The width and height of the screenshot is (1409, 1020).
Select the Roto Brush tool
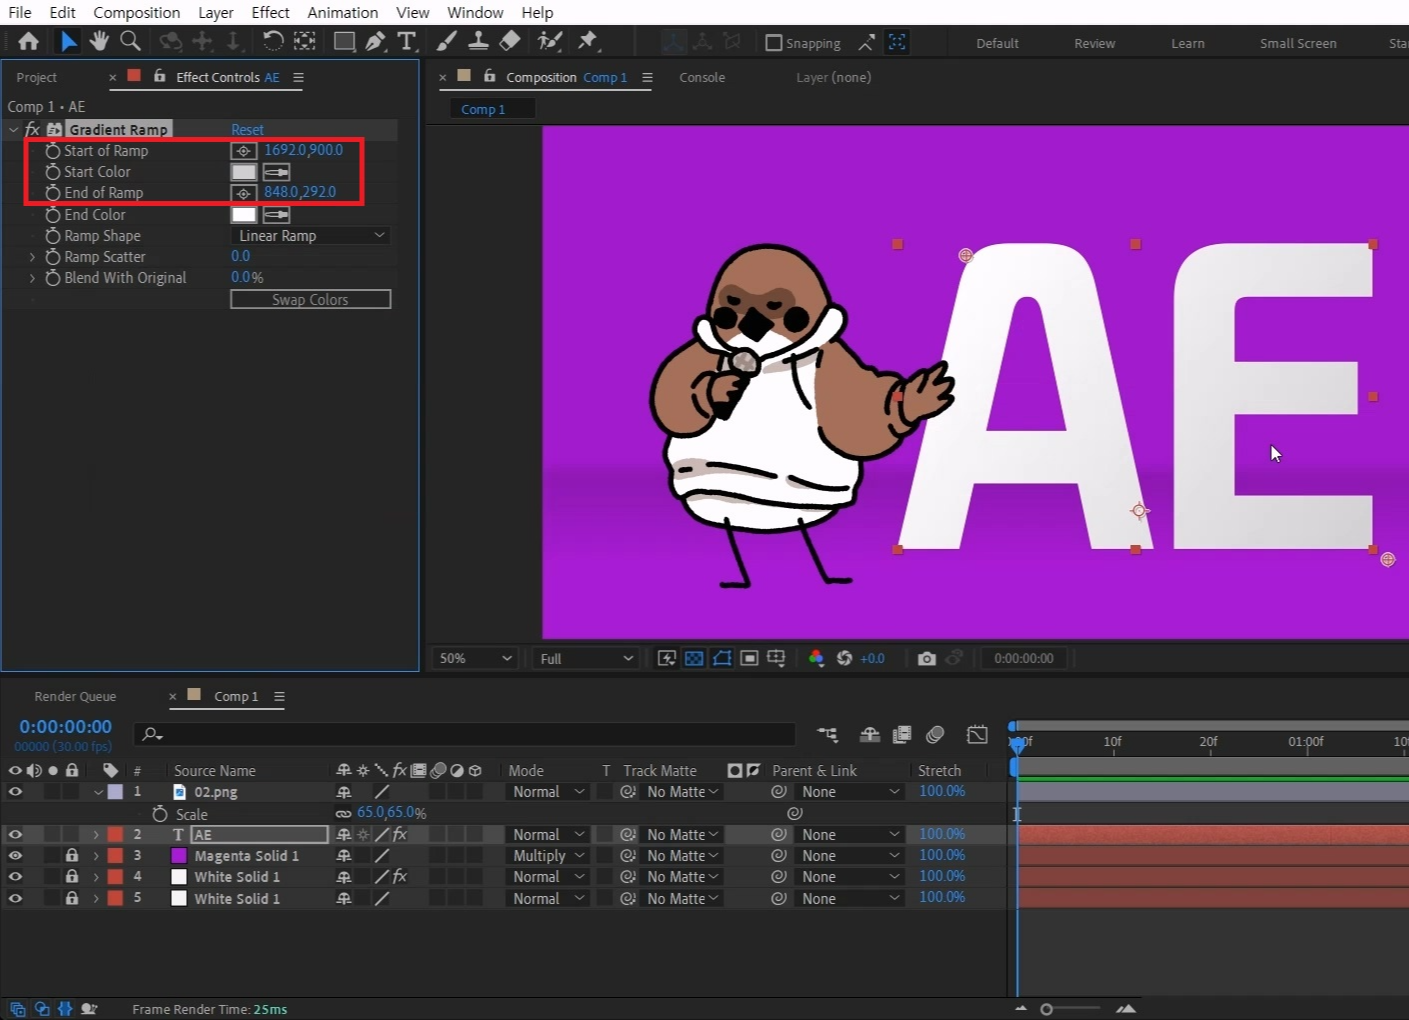pyautogui.click(x=549, y=41)
